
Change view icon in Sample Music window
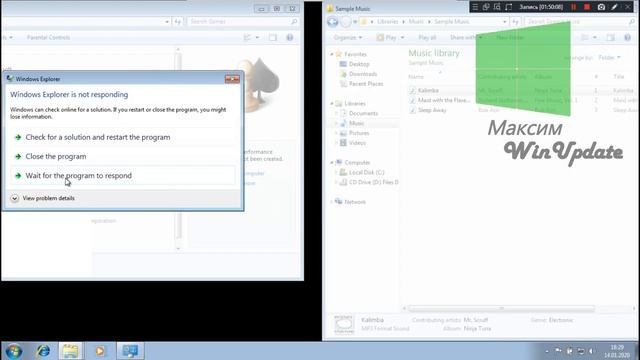pos(585,38)
